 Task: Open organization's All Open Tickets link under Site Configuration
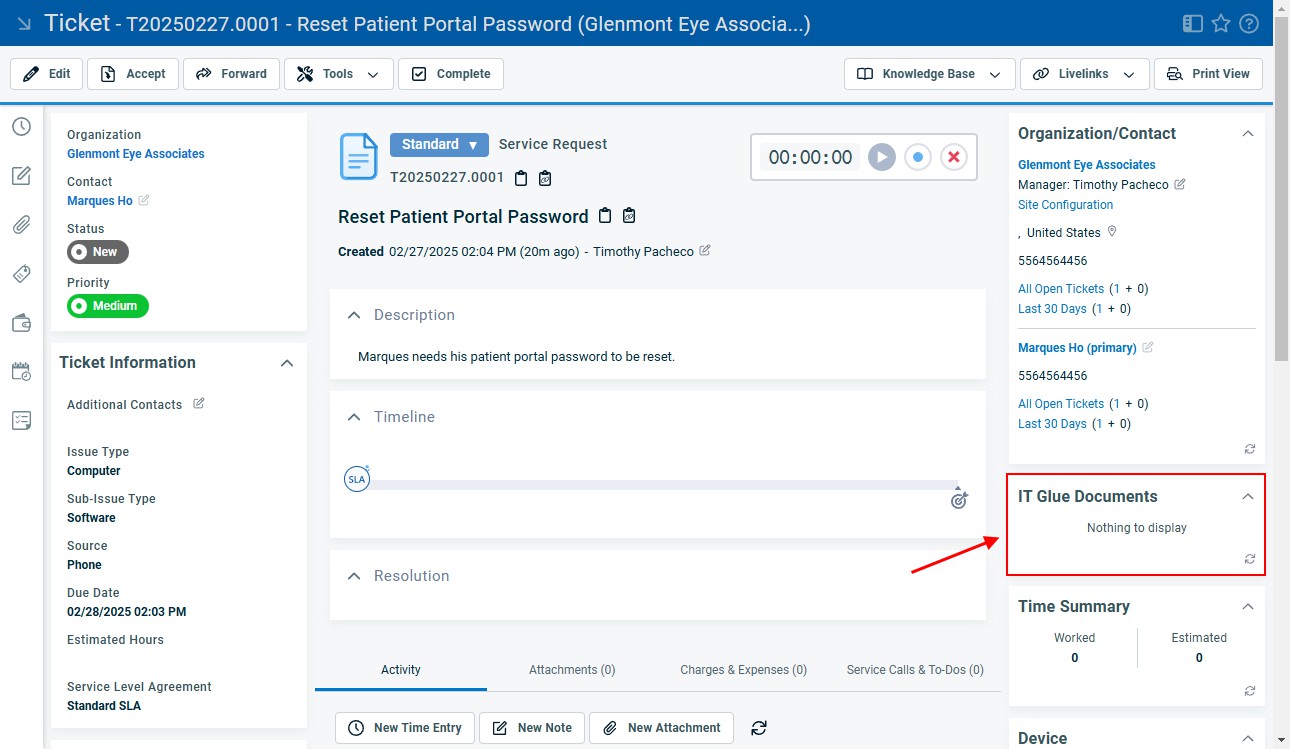(1061, 289)
